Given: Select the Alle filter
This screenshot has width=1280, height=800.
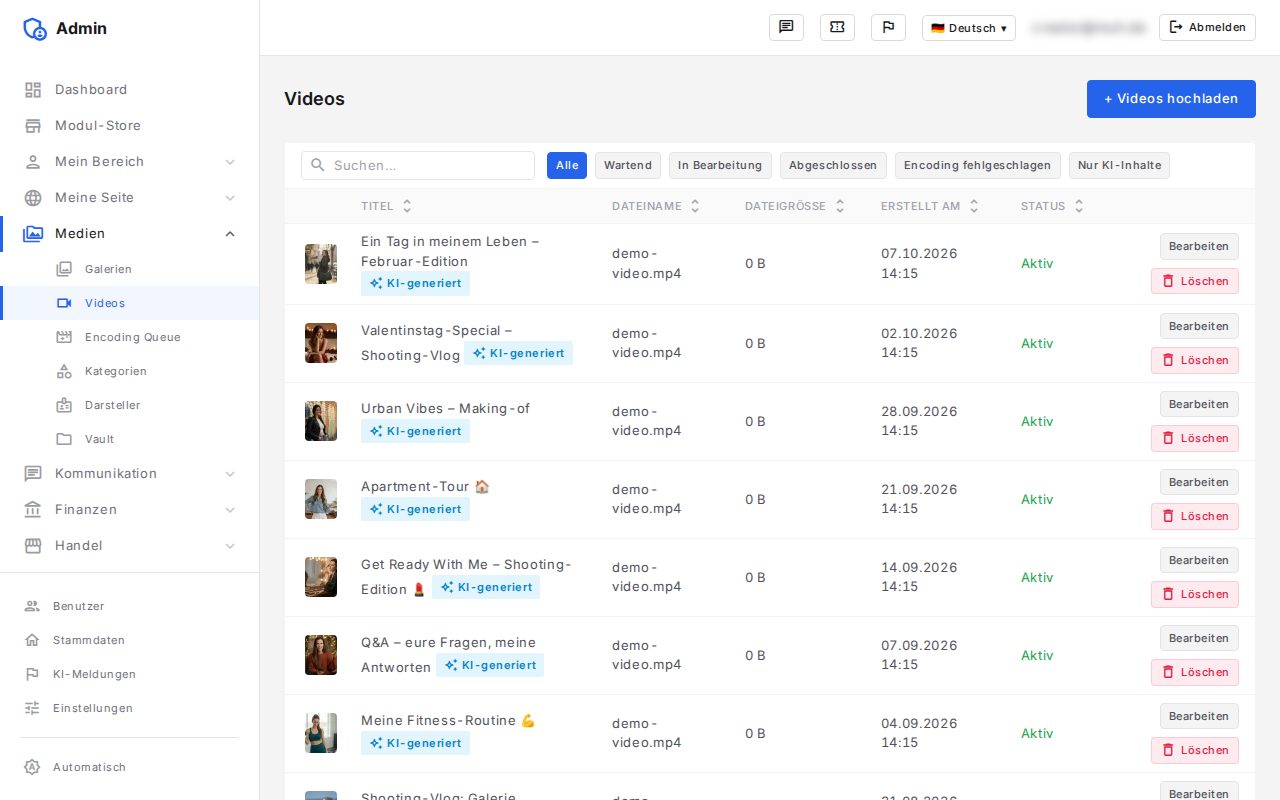Looking at the screenshot, I should tap(567, 166).
